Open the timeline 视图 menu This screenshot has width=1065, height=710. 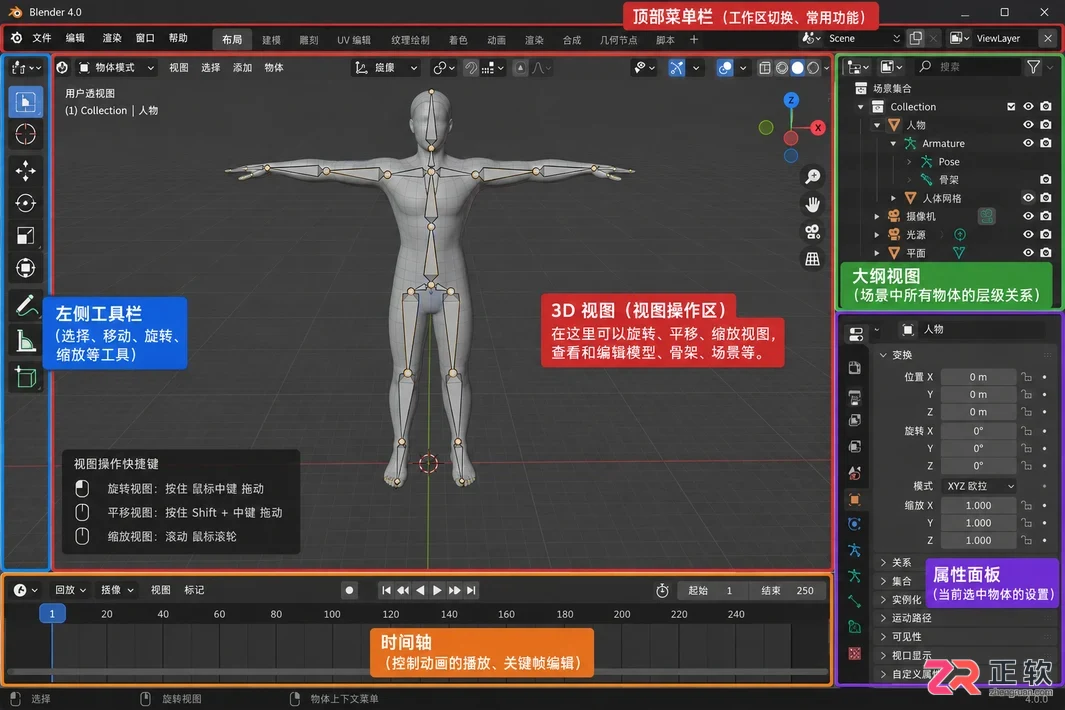tap(160, 590)
